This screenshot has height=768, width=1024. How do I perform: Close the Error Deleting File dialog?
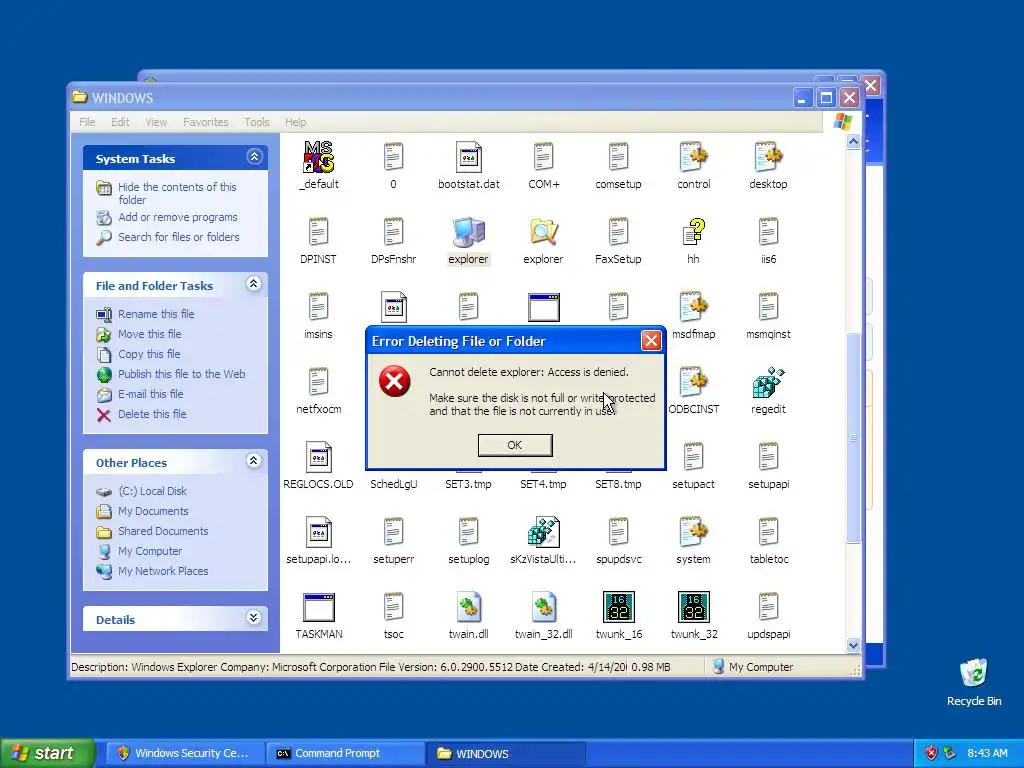pyautogui.click(x=650, y=341)
